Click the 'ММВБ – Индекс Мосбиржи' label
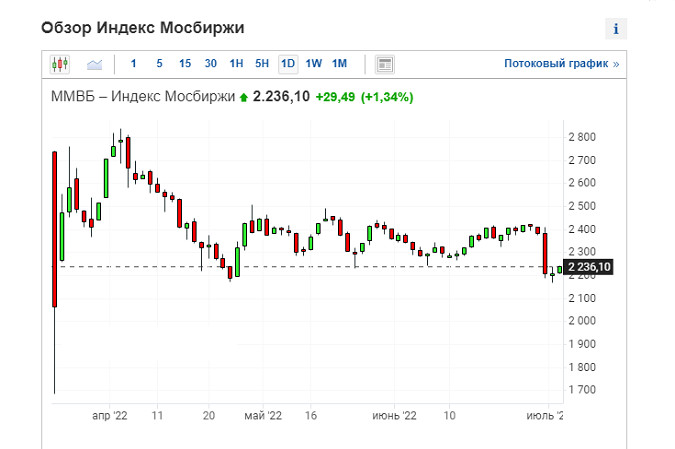This screenshot has width=675, height=449. (143, 96)
